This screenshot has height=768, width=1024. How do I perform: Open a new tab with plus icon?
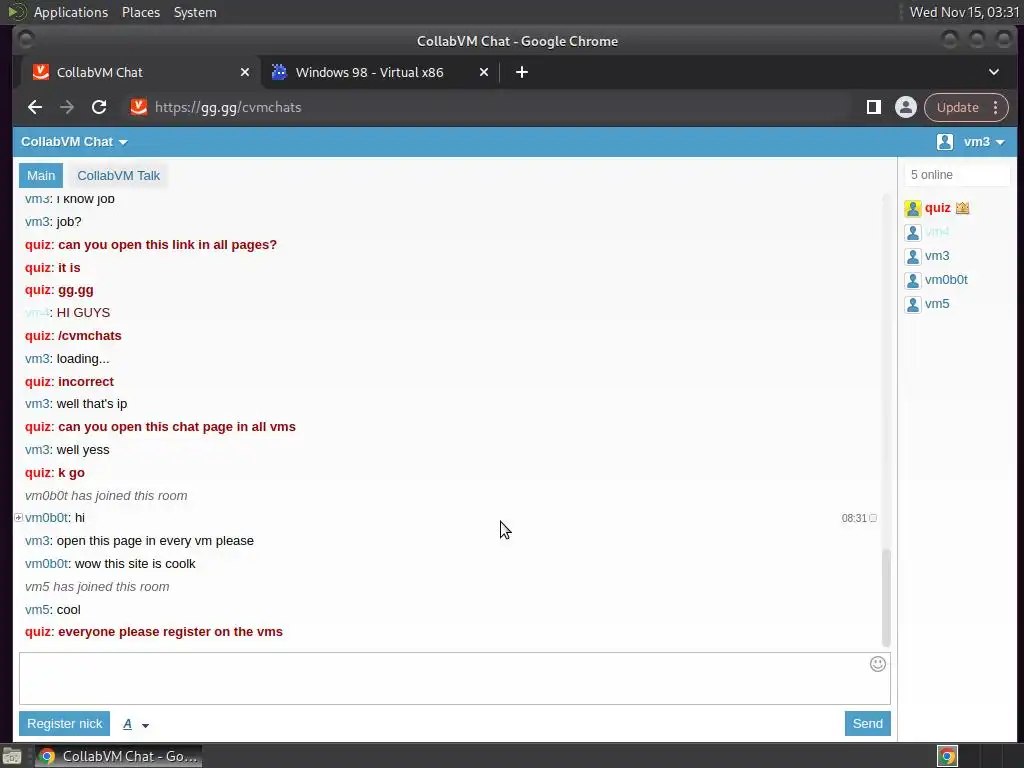[x=522, y=72]
